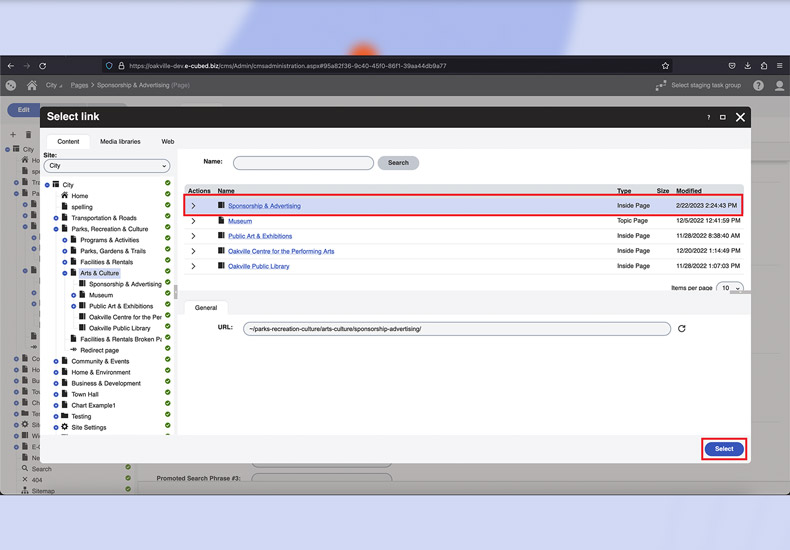Switch to the Web tab

168,142
